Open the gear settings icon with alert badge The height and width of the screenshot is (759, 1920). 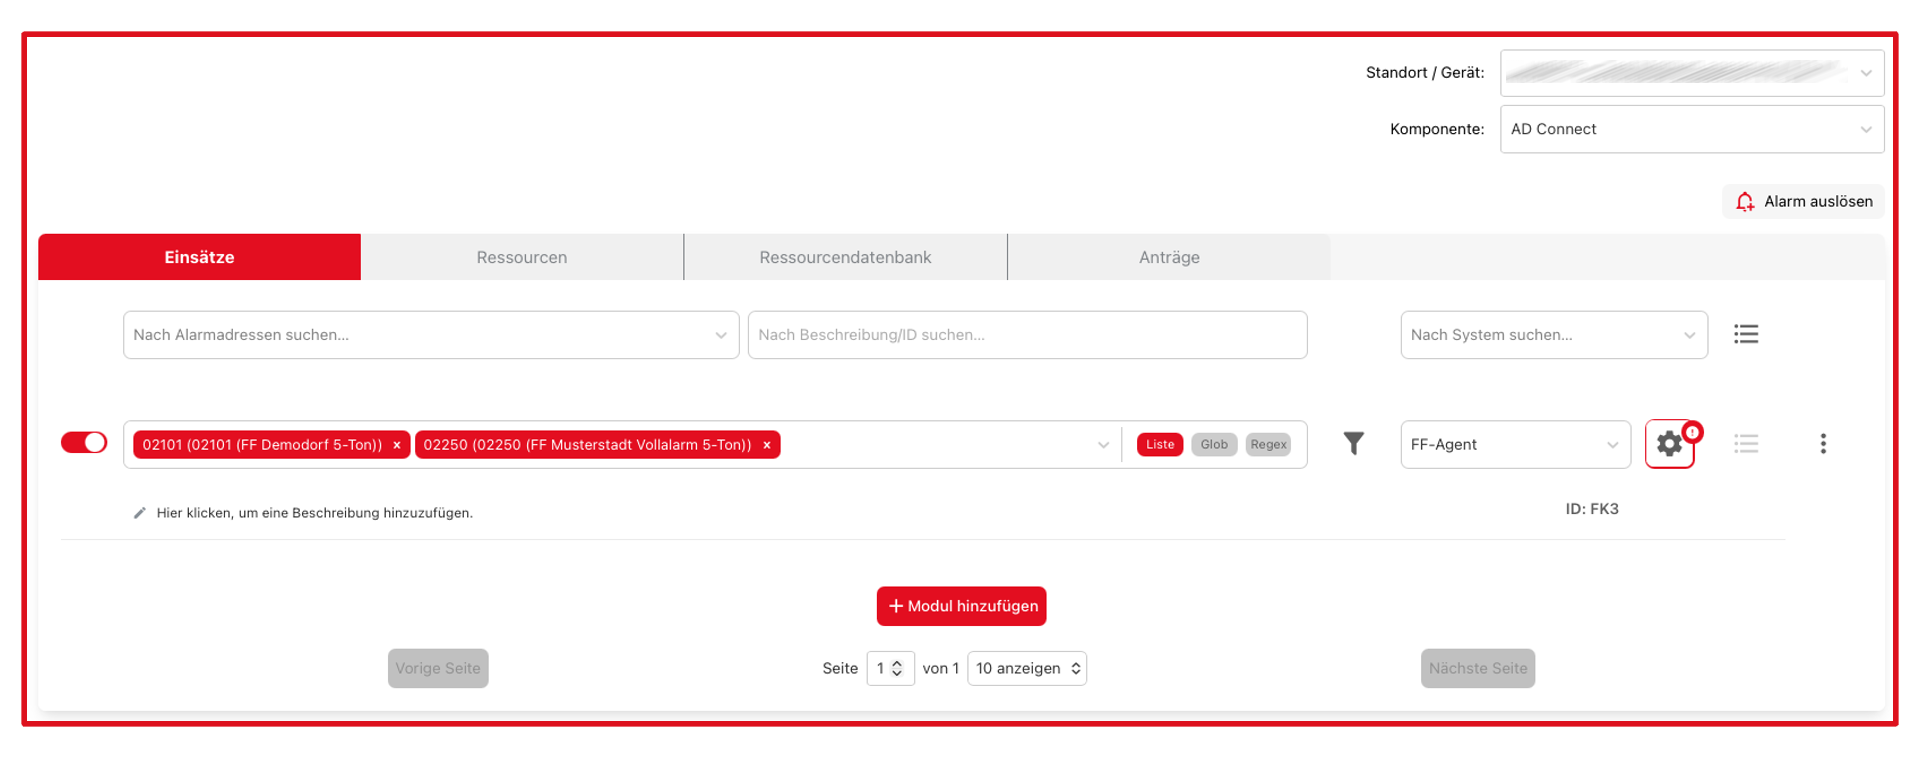pyautogui.click(x=1670, y=444)
